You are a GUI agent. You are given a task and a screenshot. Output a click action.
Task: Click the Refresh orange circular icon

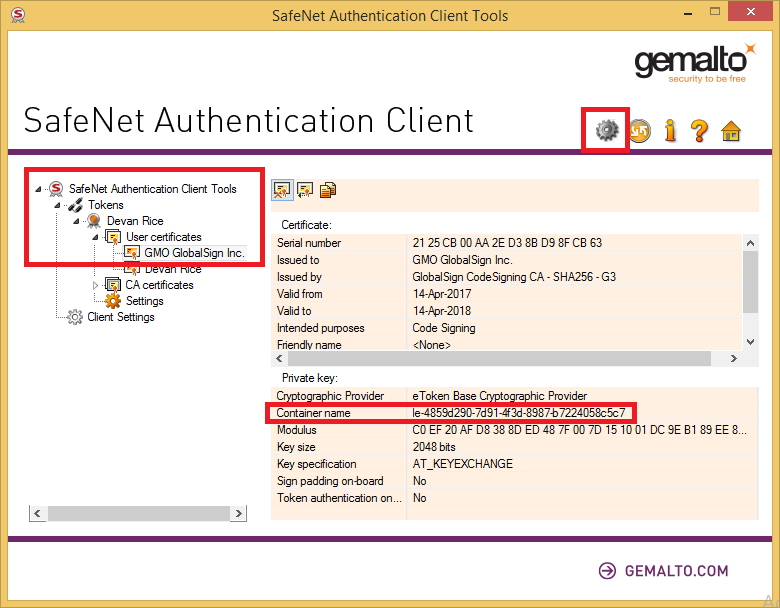coord(640,131)
